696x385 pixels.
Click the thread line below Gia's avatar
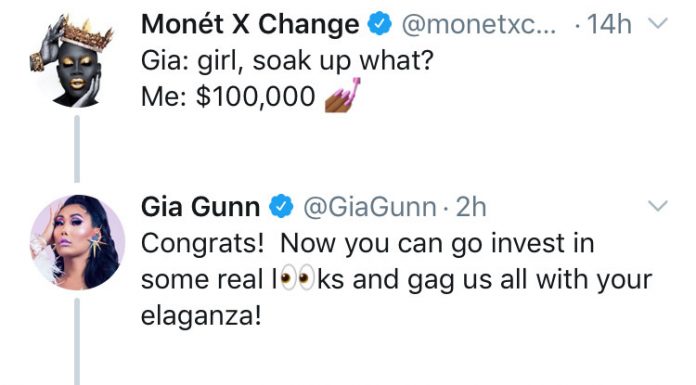pyautogui.click(x=77, y=341)
